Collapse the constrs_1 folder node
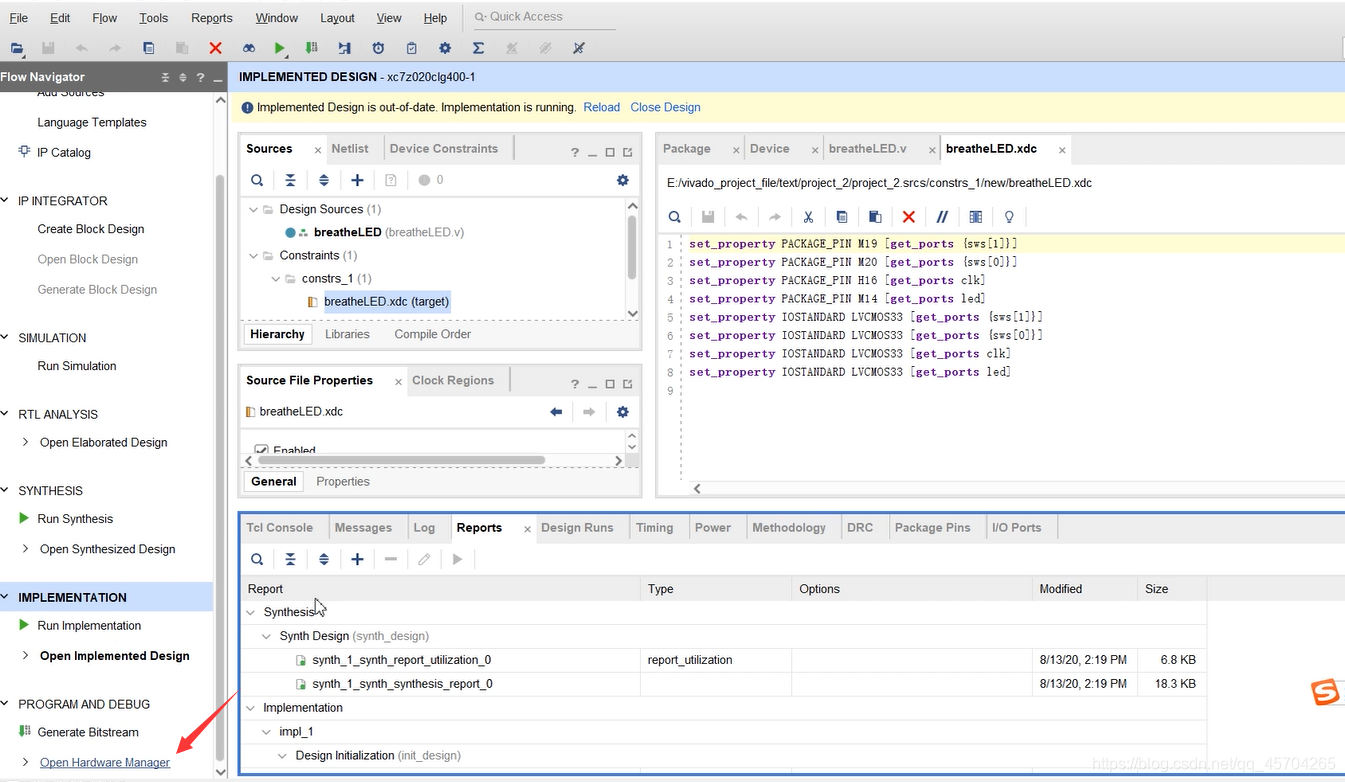 coord(276,278)
